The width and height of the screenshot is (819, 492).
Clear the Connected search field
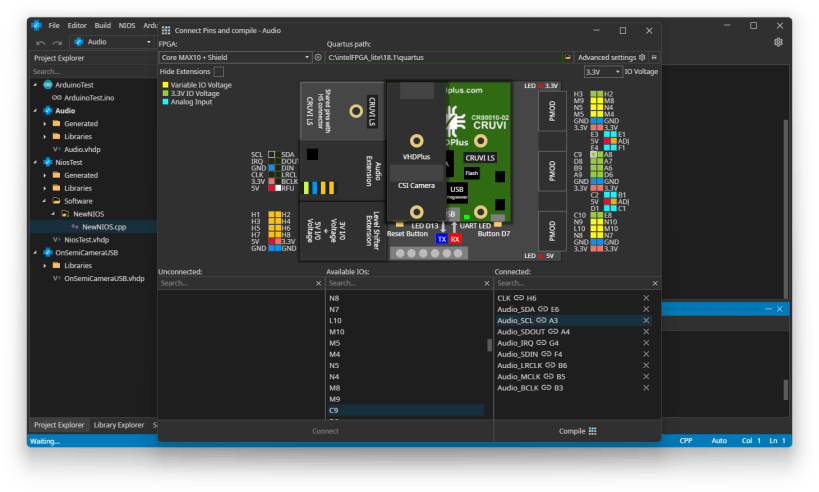click(x=655, y=284)
